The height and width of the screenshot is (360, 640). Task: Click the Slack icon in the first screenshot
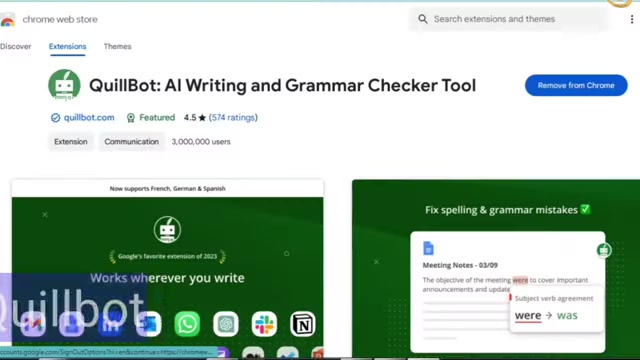tap(264, 324)
